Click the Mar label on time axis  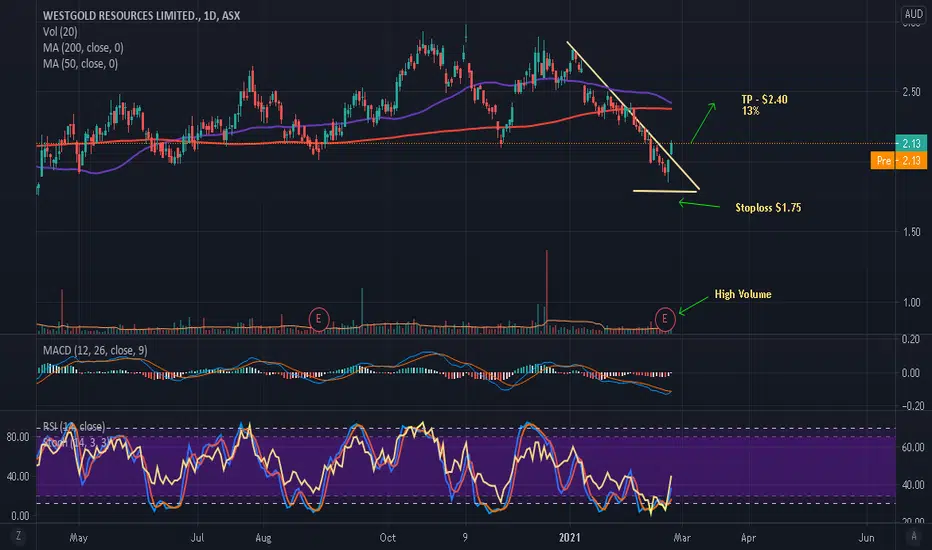click(x=682, y=538)
